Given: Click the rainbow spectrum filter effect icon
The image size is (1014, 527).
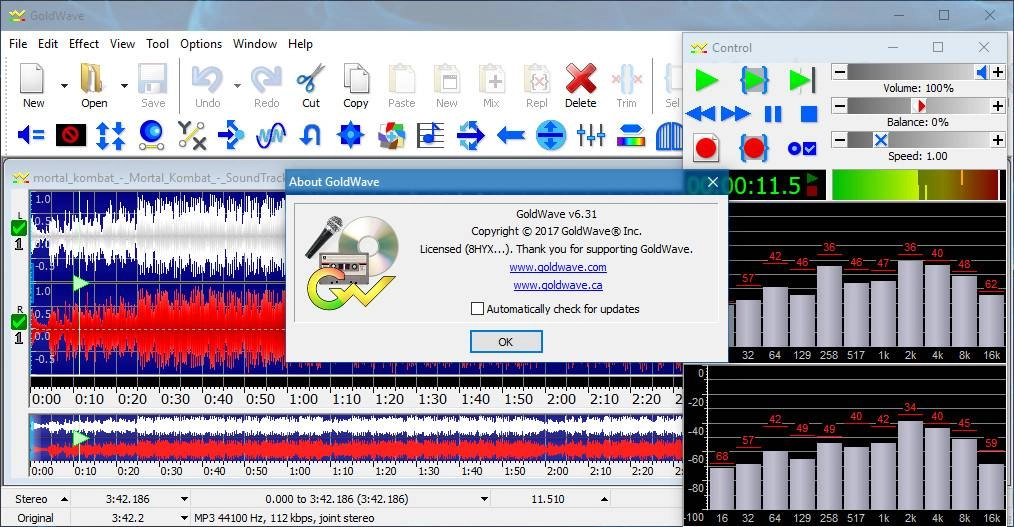Looking at the screenshot, I should coord(631,135).
